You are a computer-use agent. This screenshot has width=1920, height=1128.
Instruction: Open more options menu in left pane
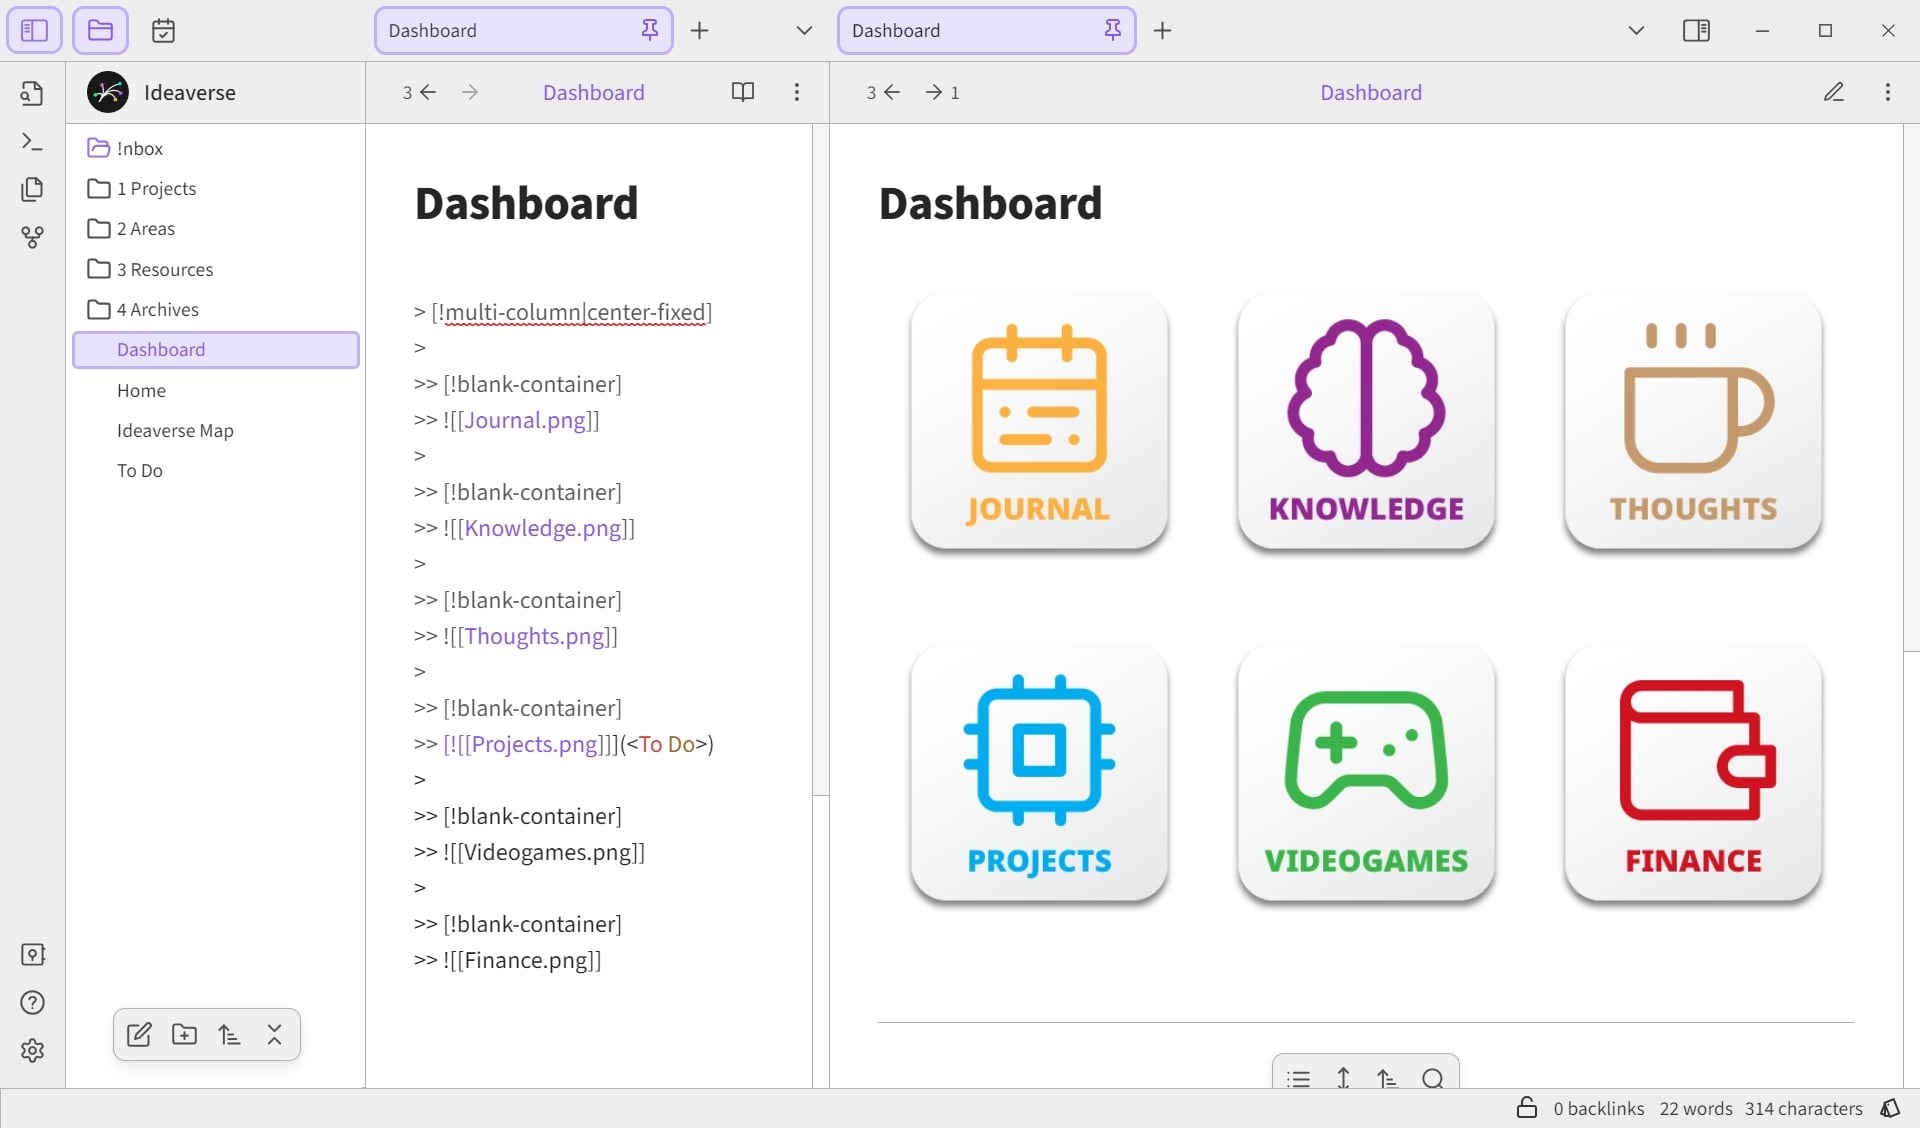pos(796,92)
